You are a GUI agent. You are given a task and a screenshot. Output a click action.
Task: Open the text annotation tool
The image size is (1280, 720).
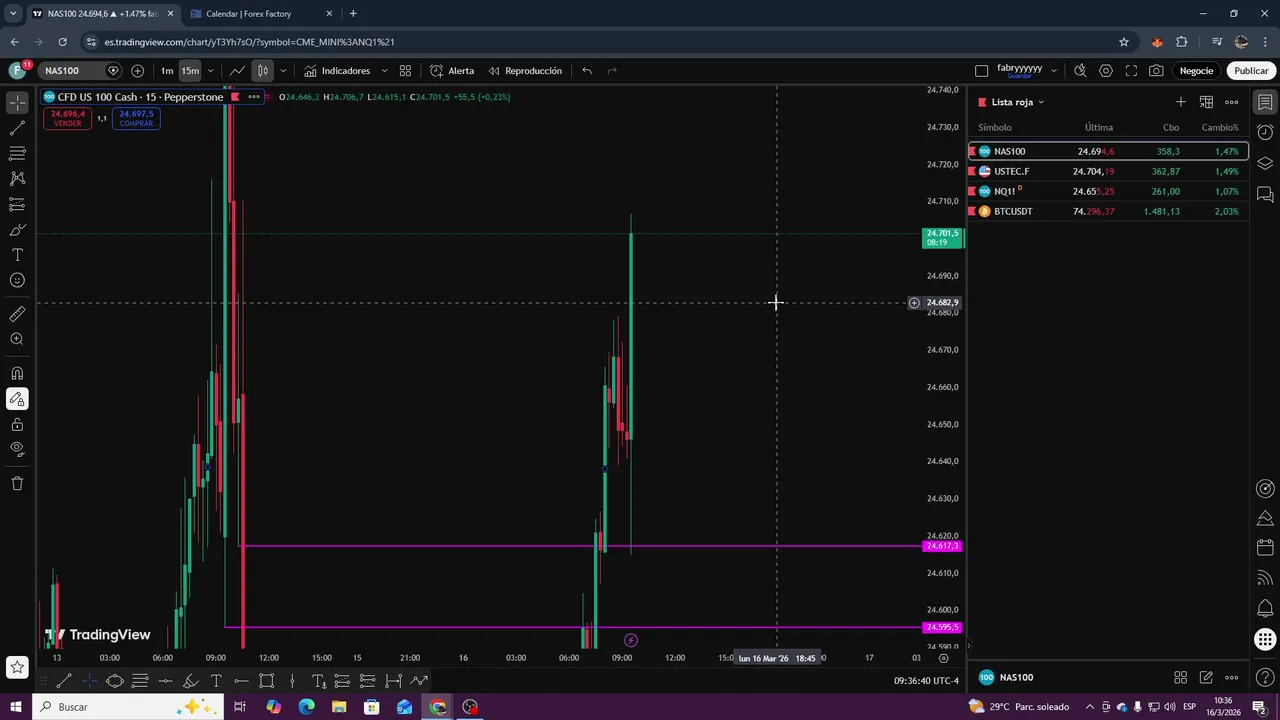[17, 255]
